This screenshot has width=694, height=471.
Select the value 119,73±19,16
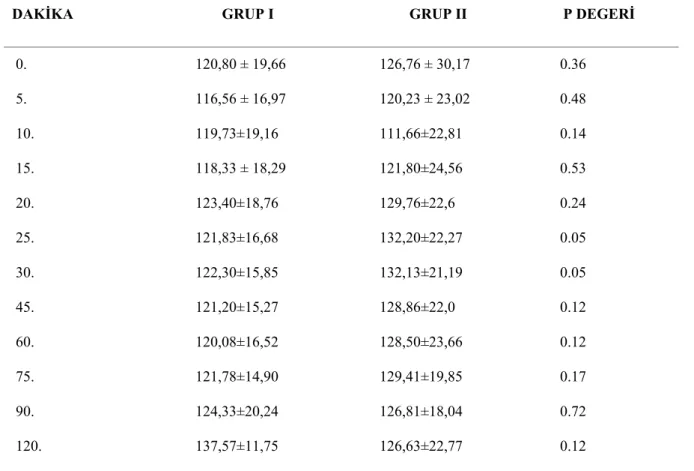[x=237, y=134]
